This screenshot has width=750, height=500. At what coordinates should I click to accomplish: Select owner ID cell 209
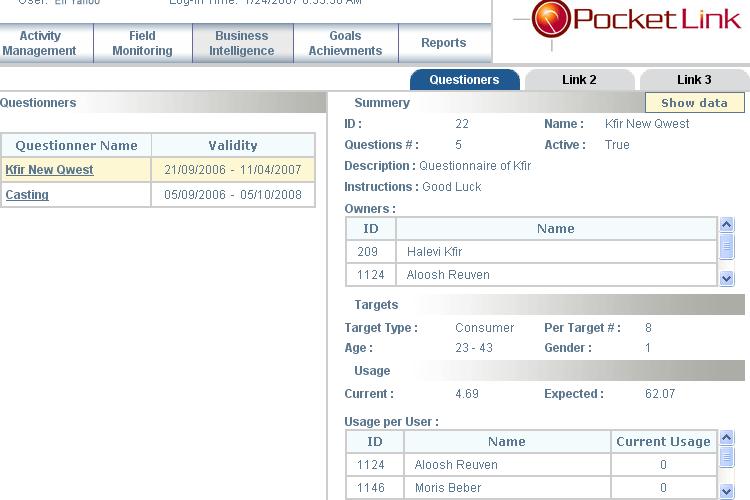click(371, 252)
